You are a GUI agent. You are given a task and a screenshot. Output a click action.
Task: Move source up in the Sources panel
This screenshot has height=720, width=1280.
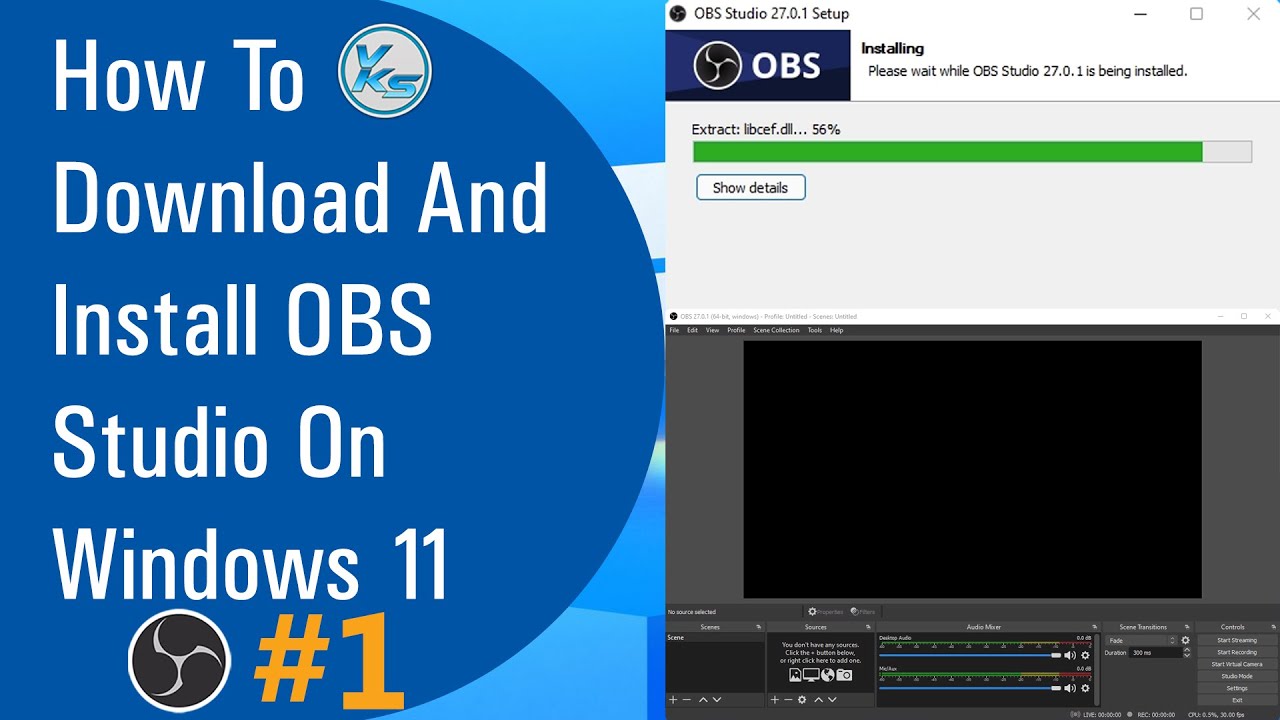(818, 700)
